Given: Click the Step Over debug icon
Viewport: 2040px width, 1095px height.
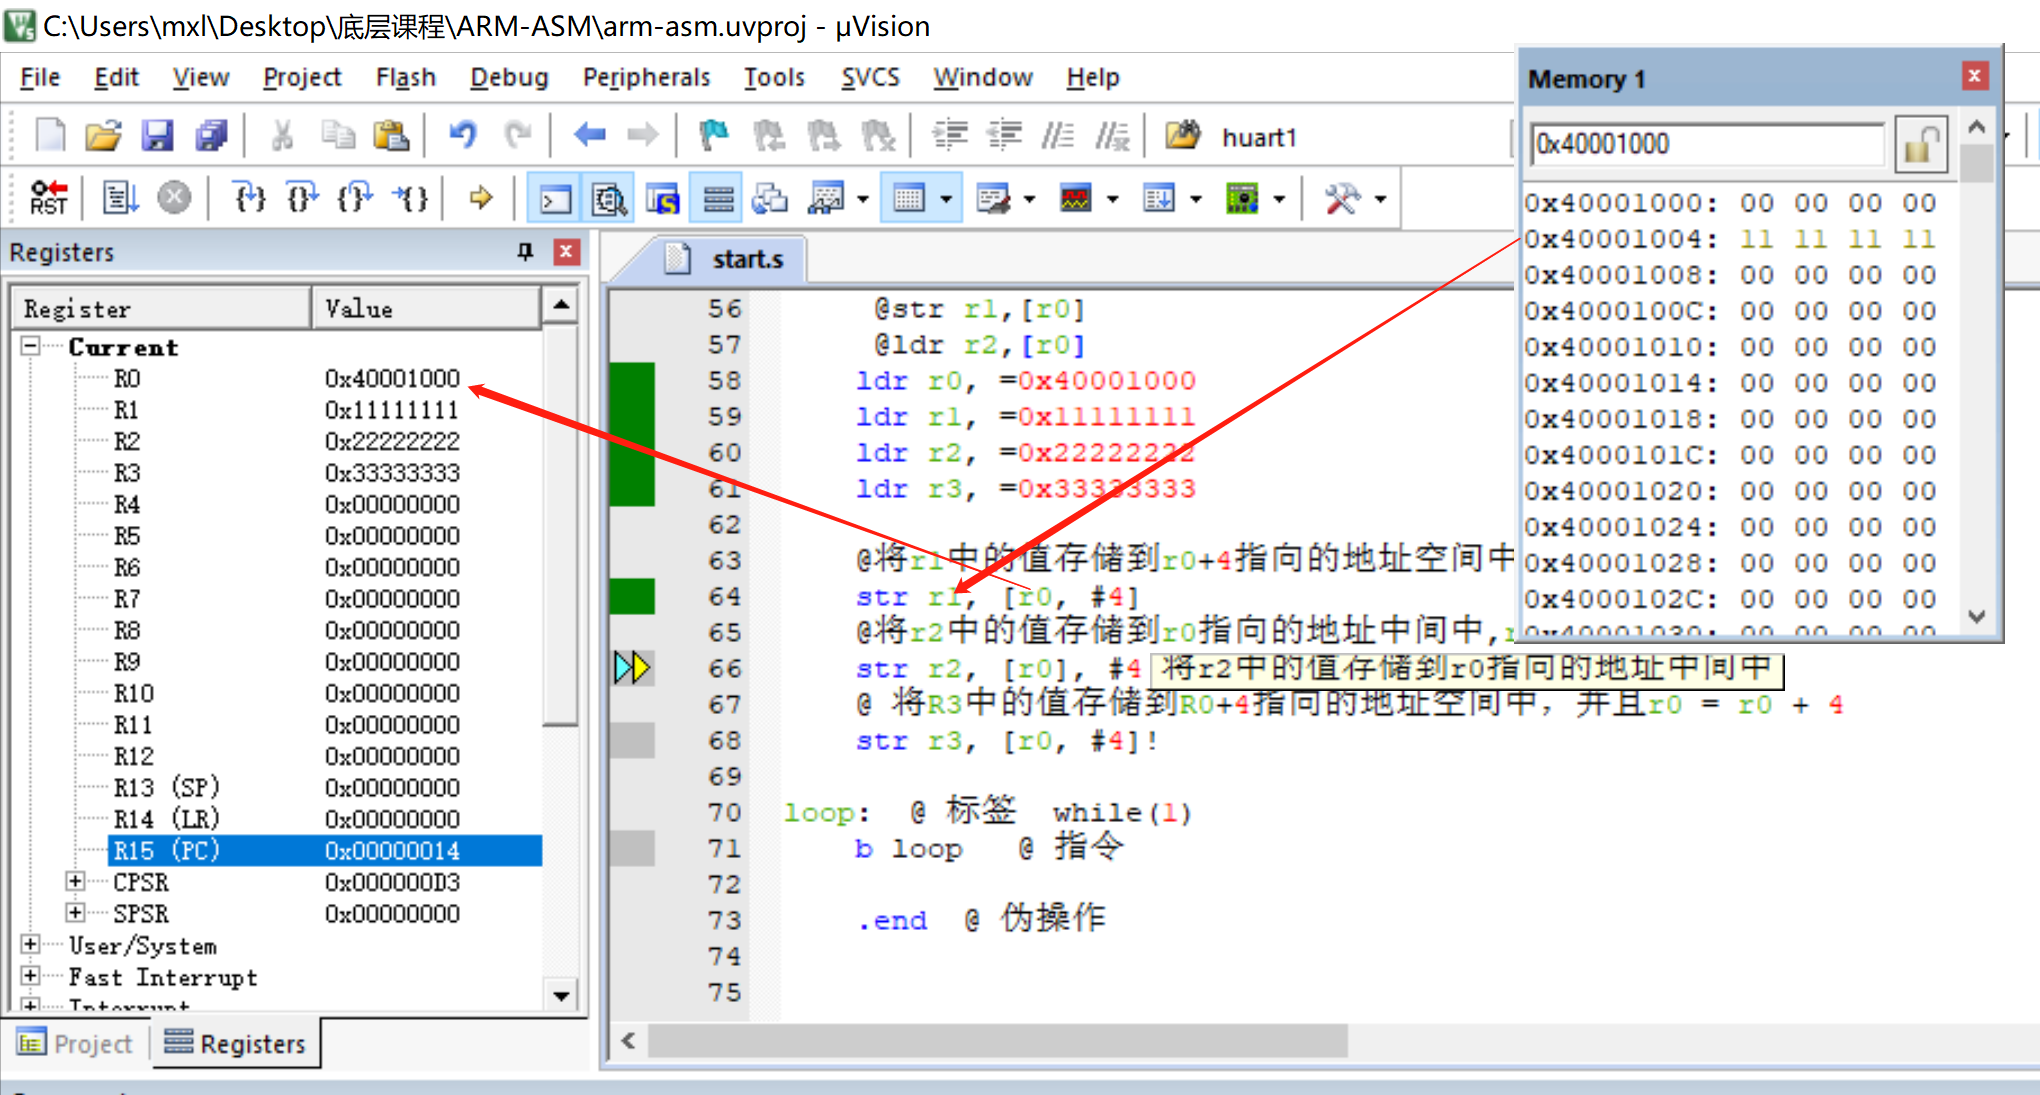Looking at the screenshot, I should pos(301,198).
